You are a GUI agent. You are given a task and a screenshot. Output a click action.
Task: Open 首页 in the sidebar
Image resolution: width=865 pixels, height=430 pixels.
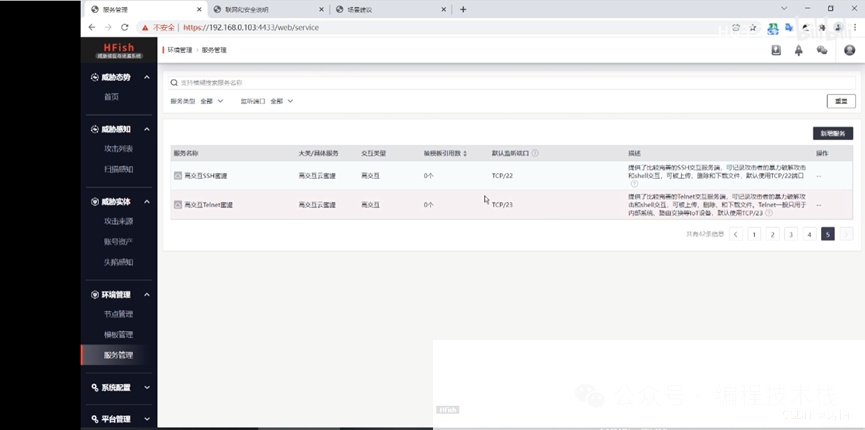click(x=111, y=97)
